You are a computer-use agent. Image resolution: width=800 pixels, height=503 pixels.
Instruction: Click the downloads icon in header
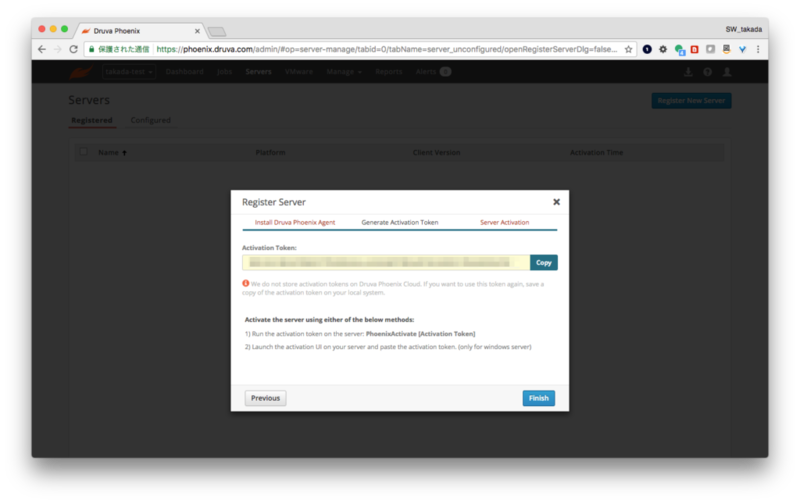[x=688, y=72]
